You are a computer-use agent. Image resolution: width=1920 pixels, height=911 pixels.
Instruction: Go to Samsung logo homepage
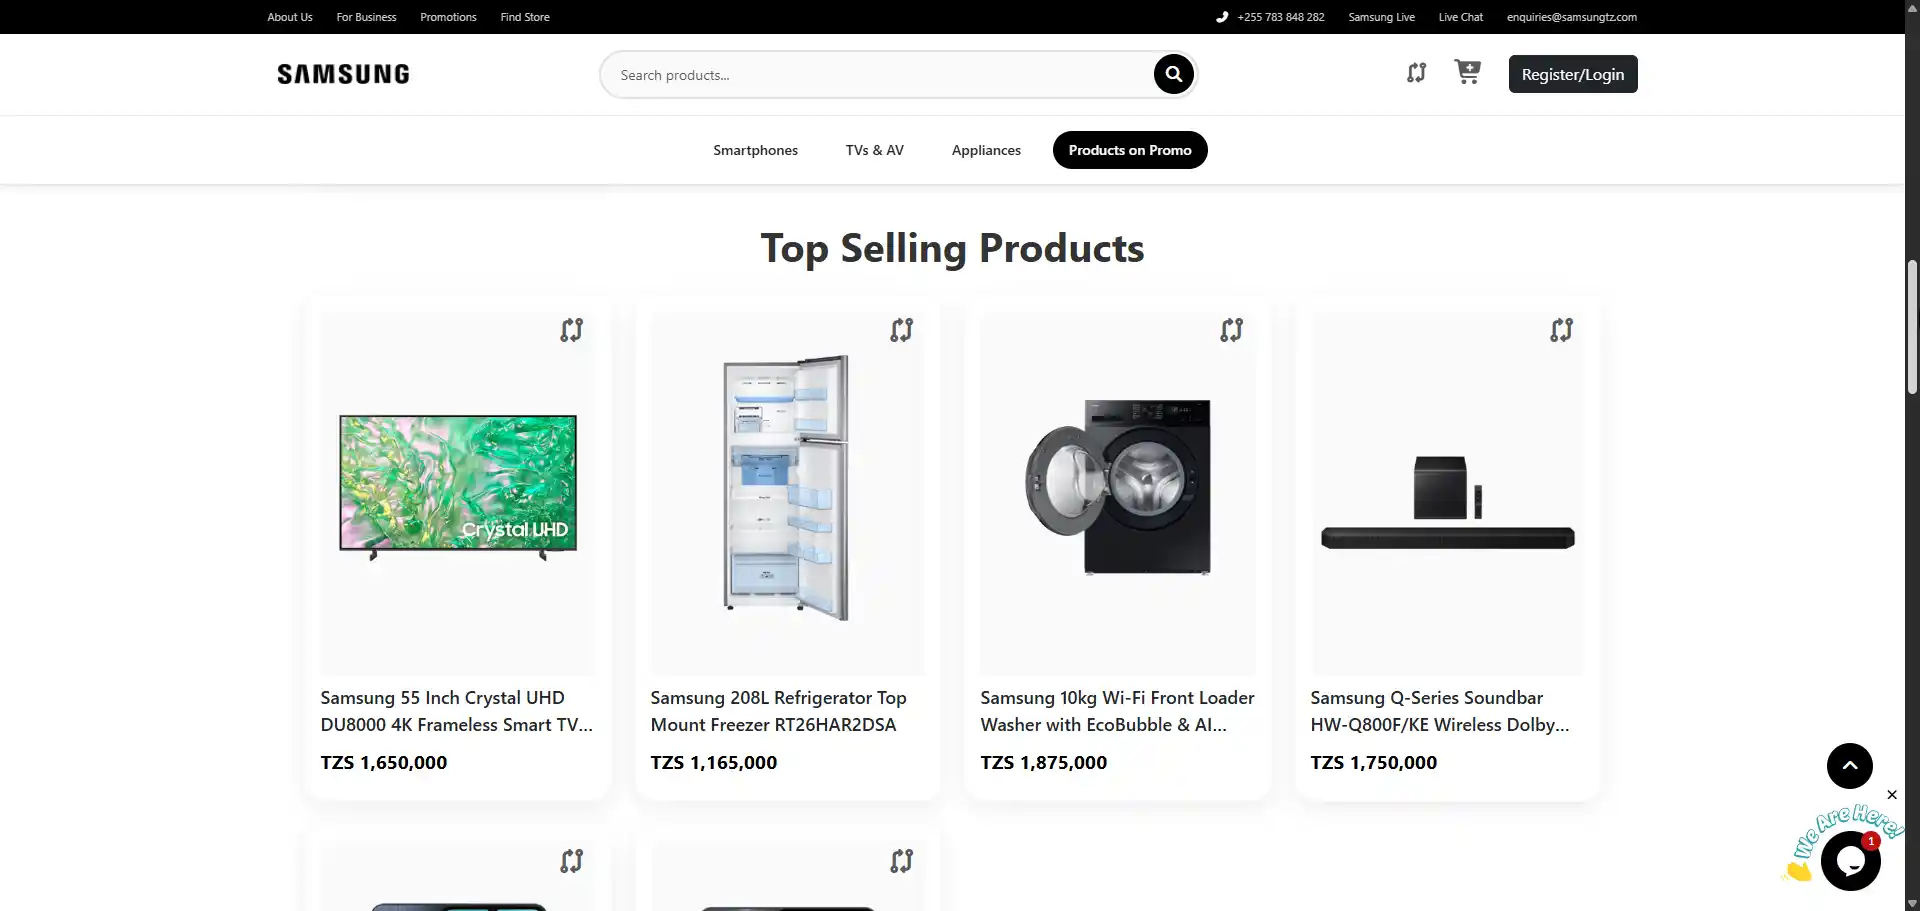coord(343,74)
